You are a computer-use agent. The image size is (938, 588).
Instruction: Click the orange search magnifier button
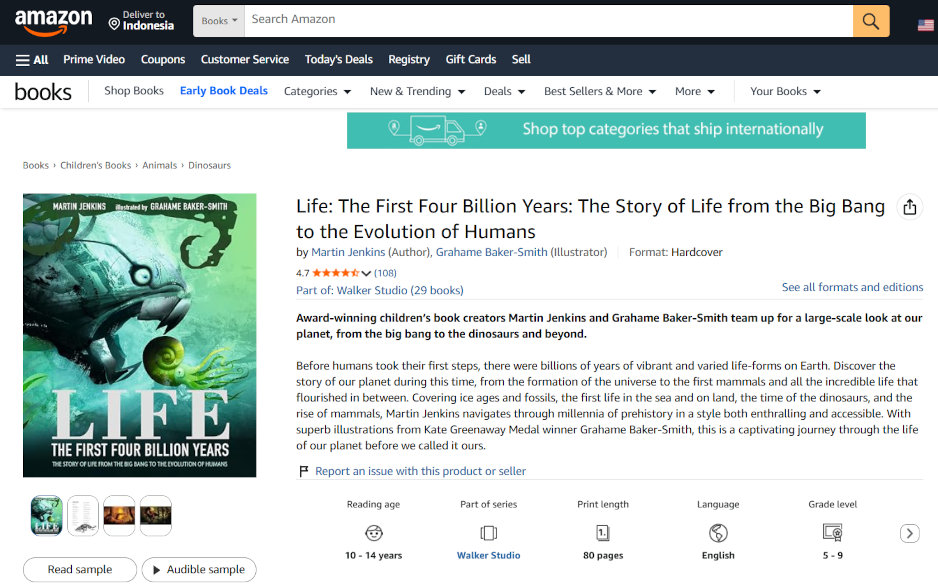[x=871, y=21]
